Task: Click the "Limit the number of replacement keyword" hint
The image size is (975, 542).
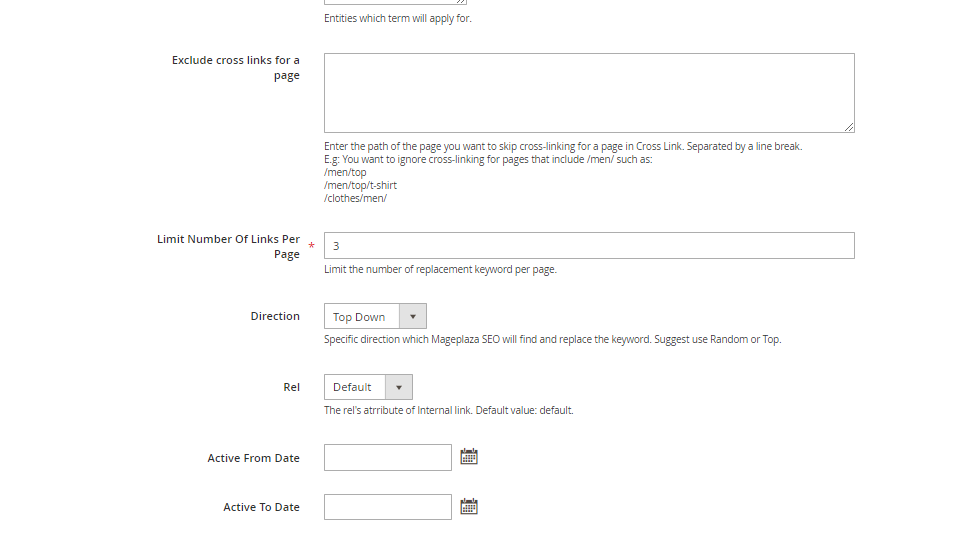Action: [x=440, y=269]
